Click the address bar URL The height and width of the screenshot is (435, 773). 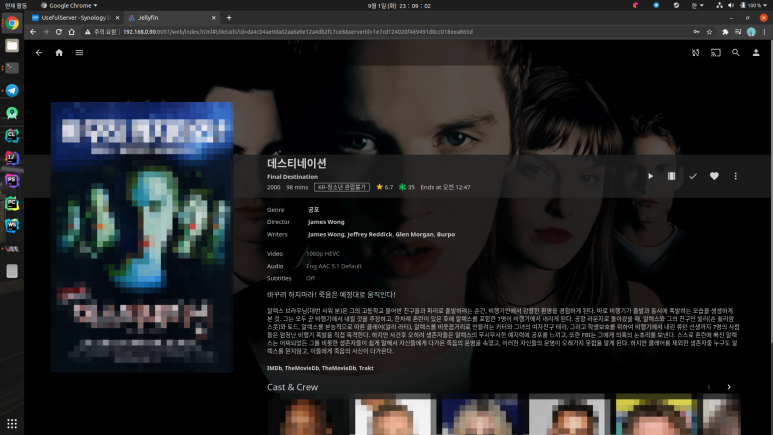(x=298, y=32)
